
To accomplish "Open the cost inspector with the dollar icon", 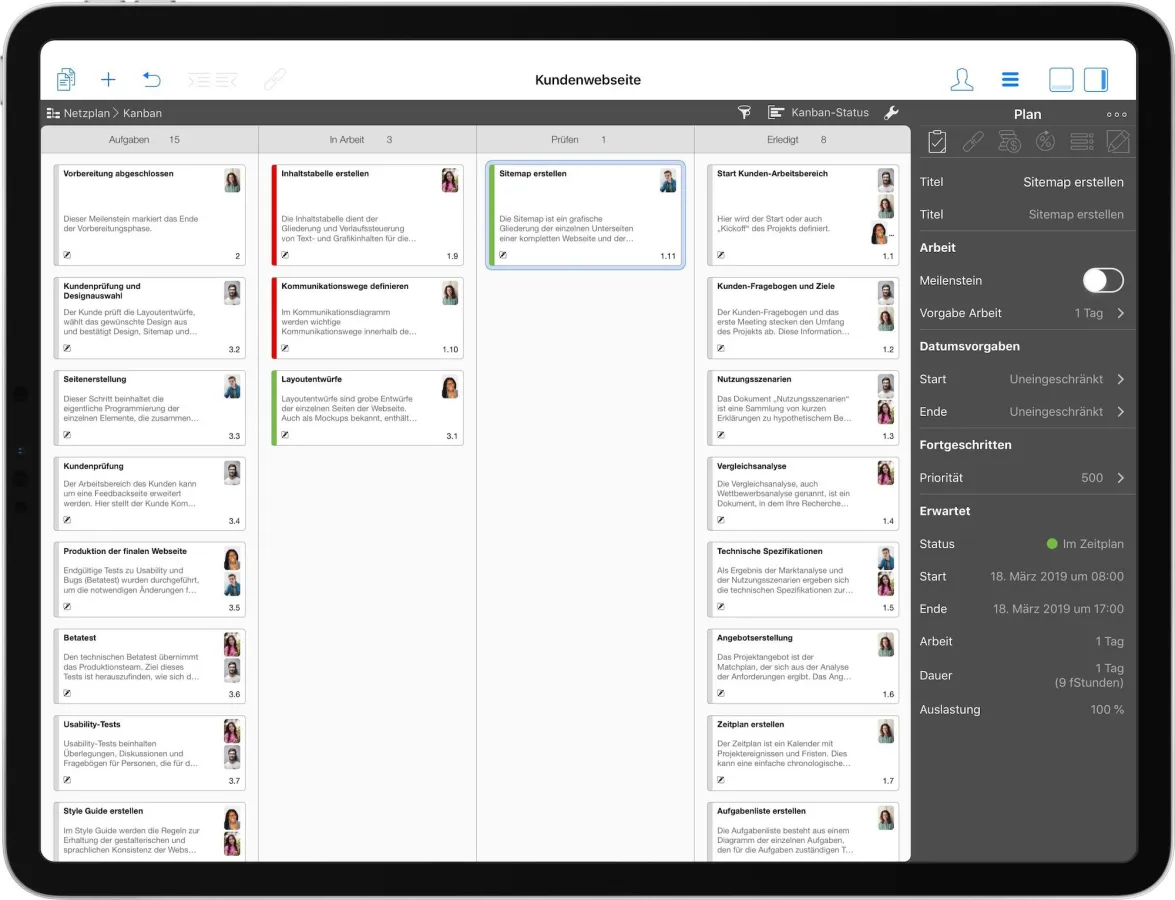I will pyautogui.click(x=1009, y=141).
